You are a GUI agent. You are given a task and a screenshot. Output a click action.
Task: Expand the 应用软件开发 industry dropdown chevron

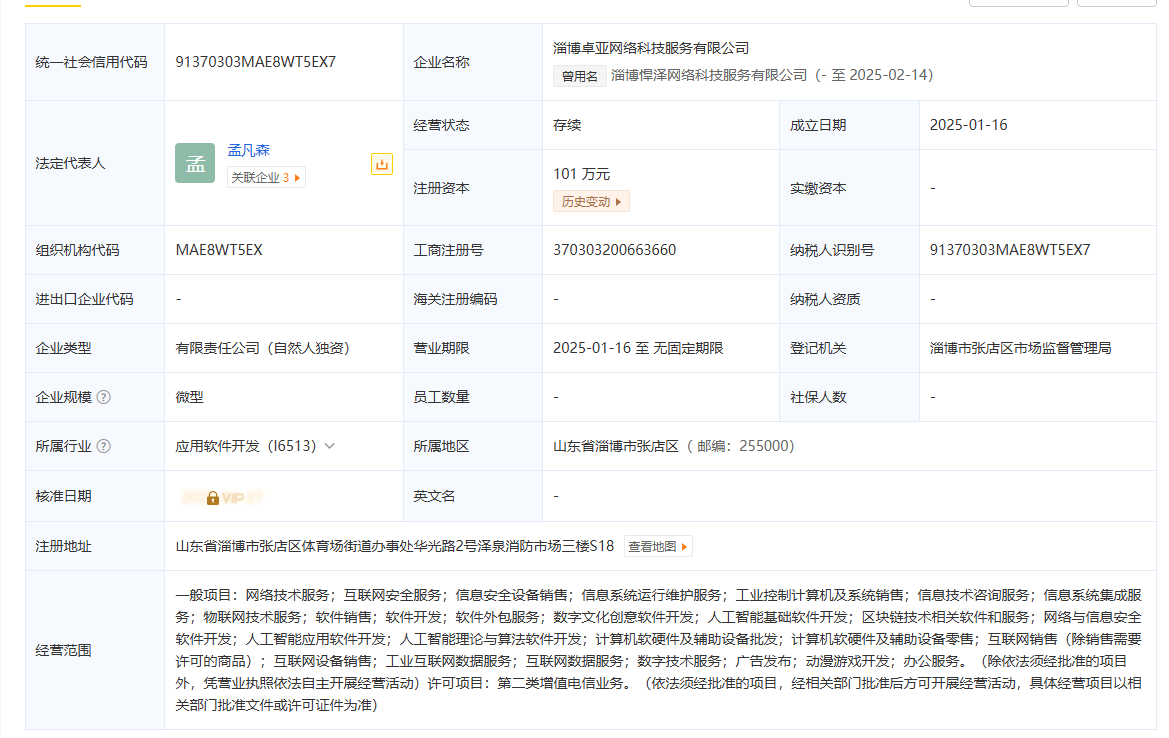(x=330, y=447)
